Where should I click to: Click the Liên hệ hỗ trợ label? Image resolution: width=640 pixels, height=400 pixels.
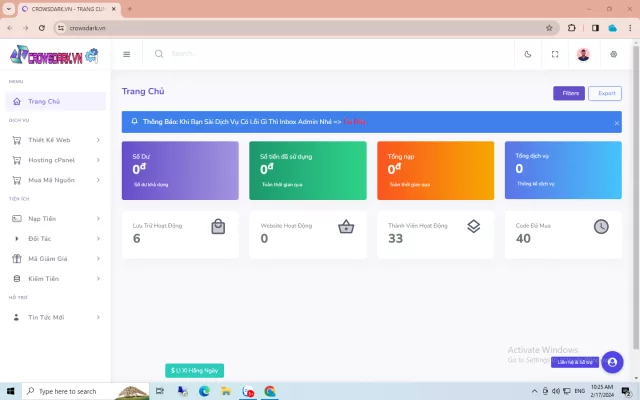[x=575, y=362]
